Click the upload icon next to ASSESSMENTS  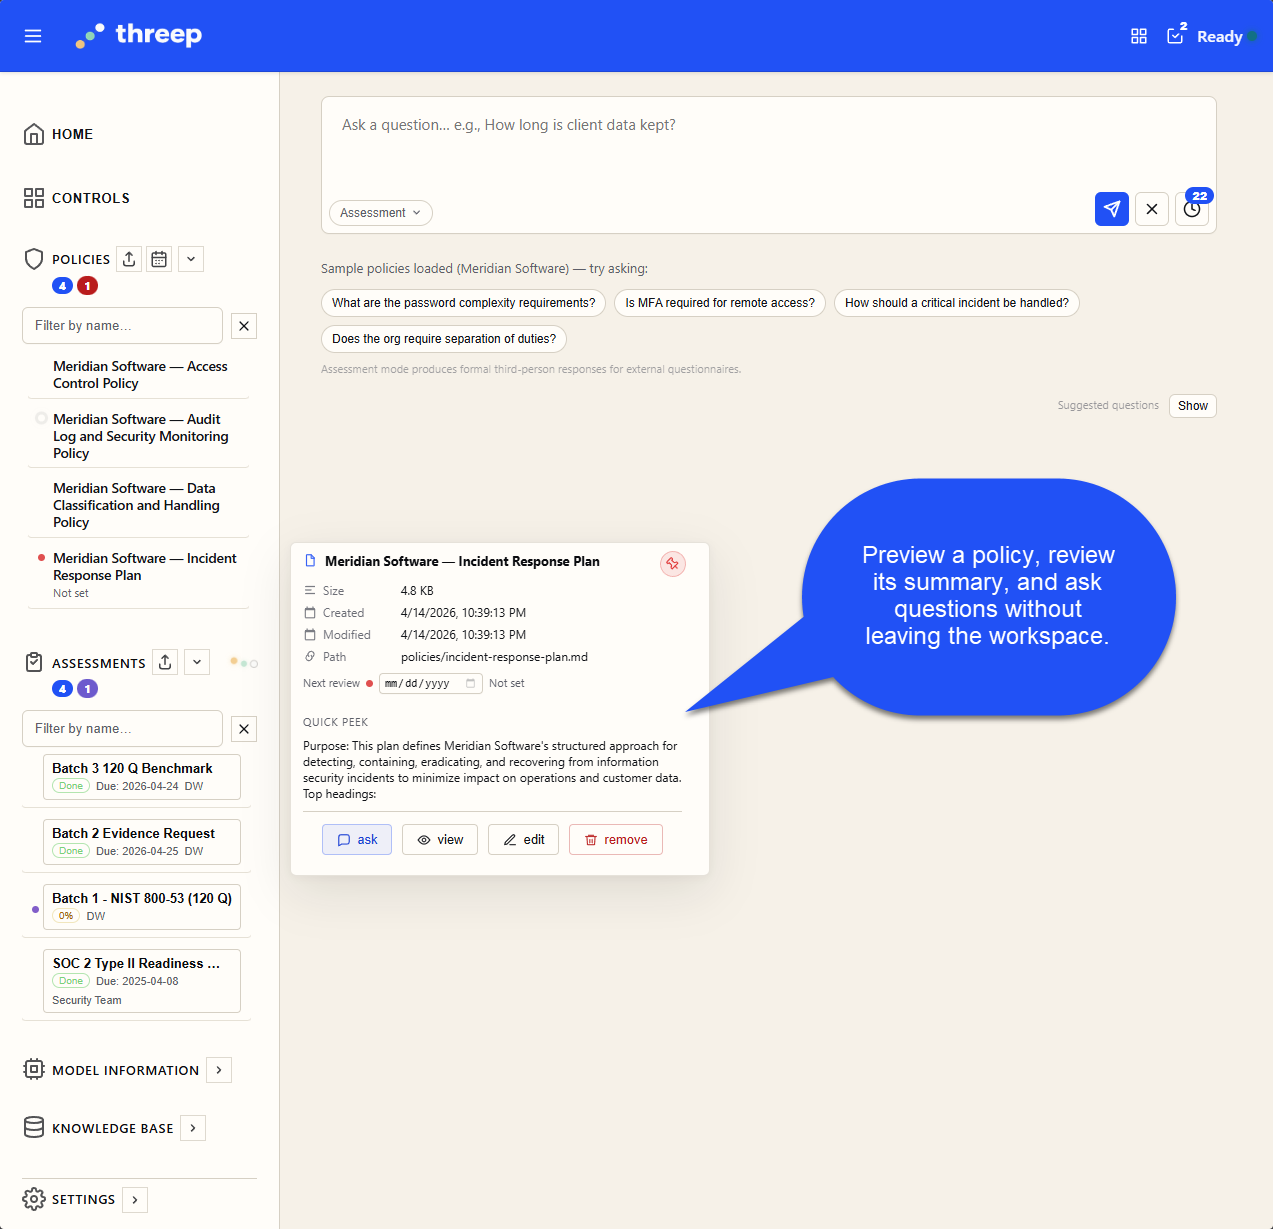(x=164, y=662)
